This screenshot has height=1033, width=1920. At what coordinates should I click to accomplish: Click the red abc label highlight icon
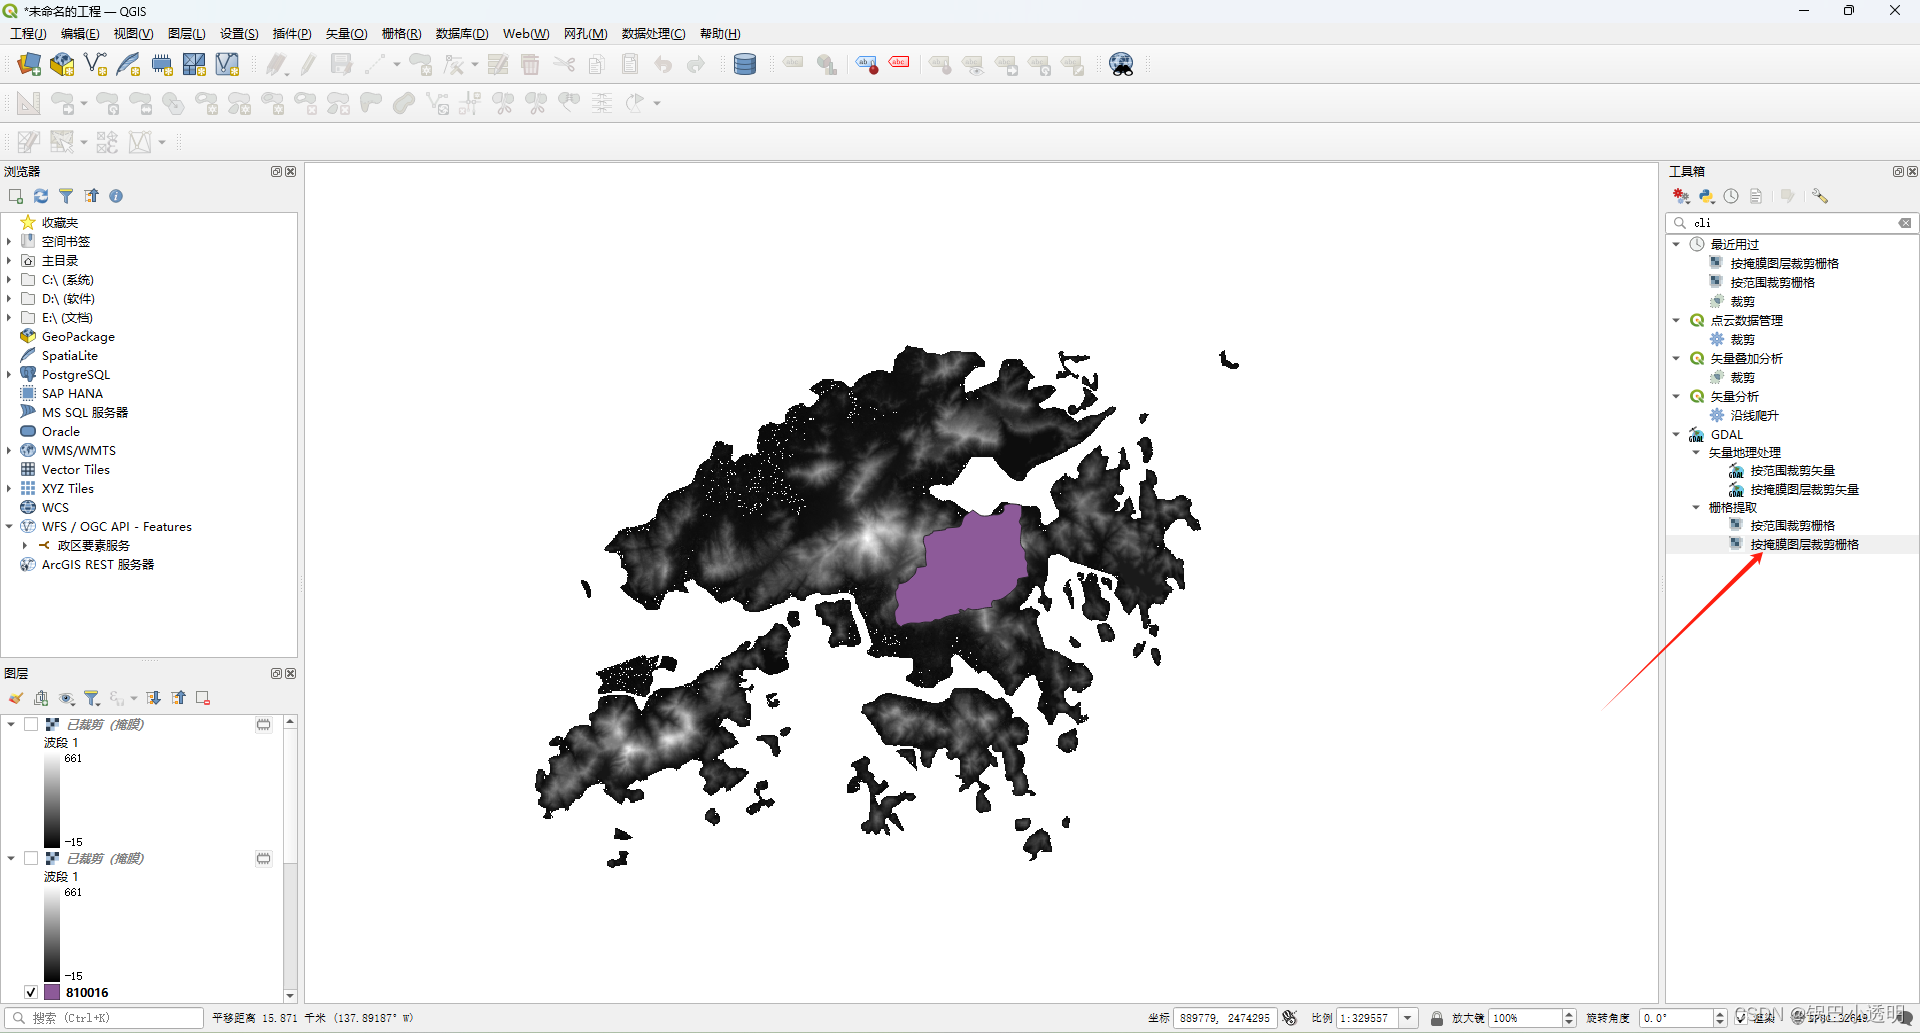(x=899, y=63)
